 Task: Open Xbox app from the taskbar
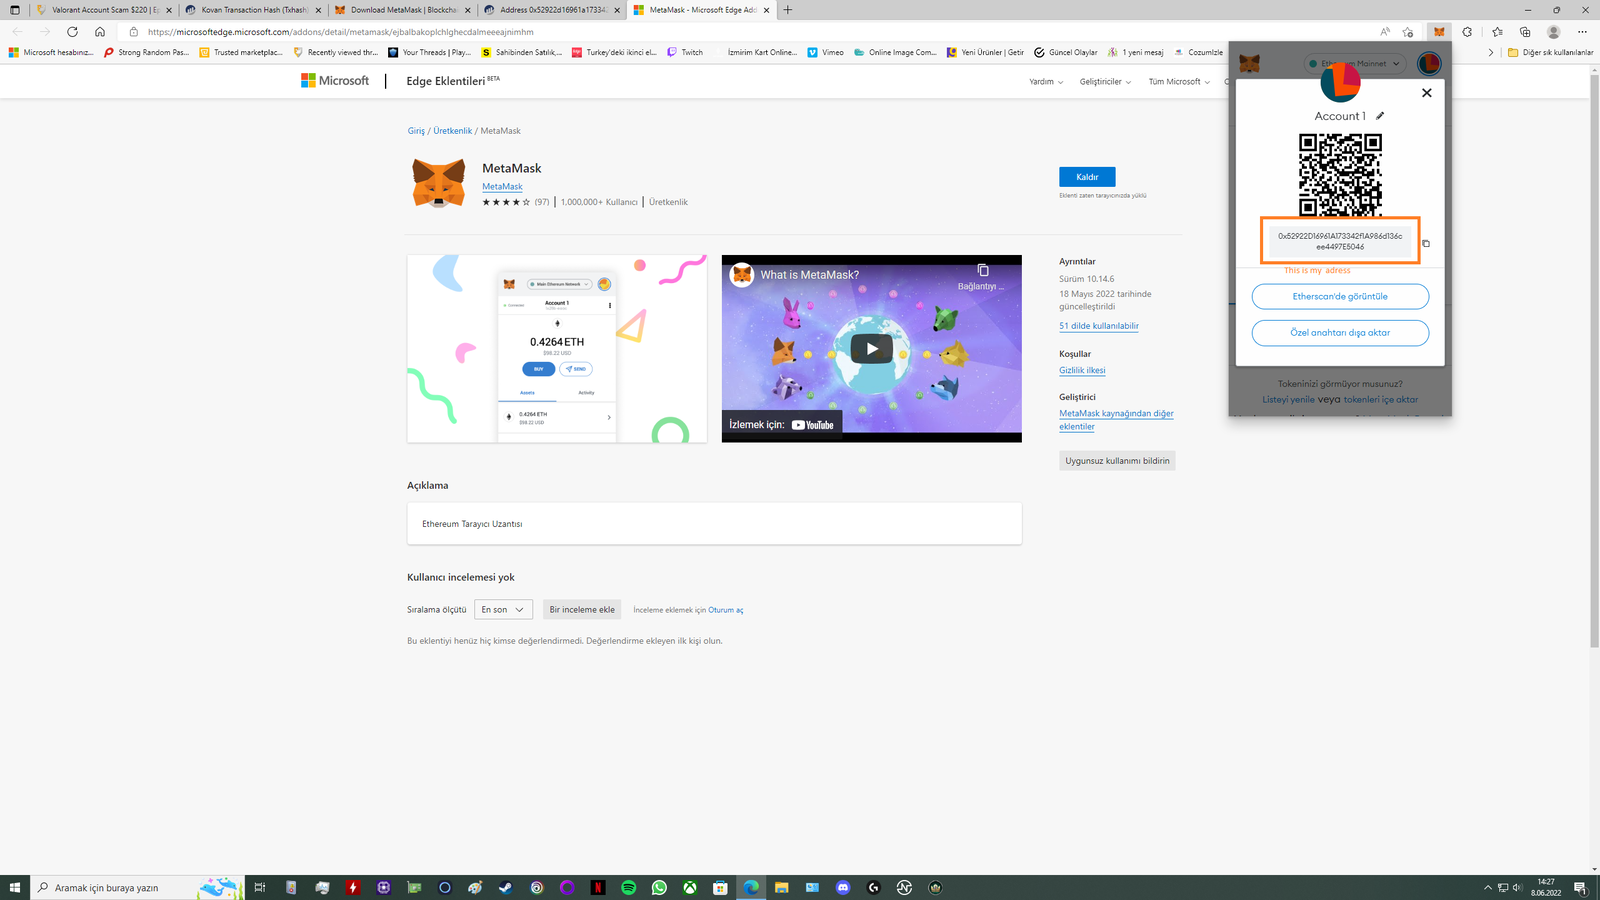(690, 887)
